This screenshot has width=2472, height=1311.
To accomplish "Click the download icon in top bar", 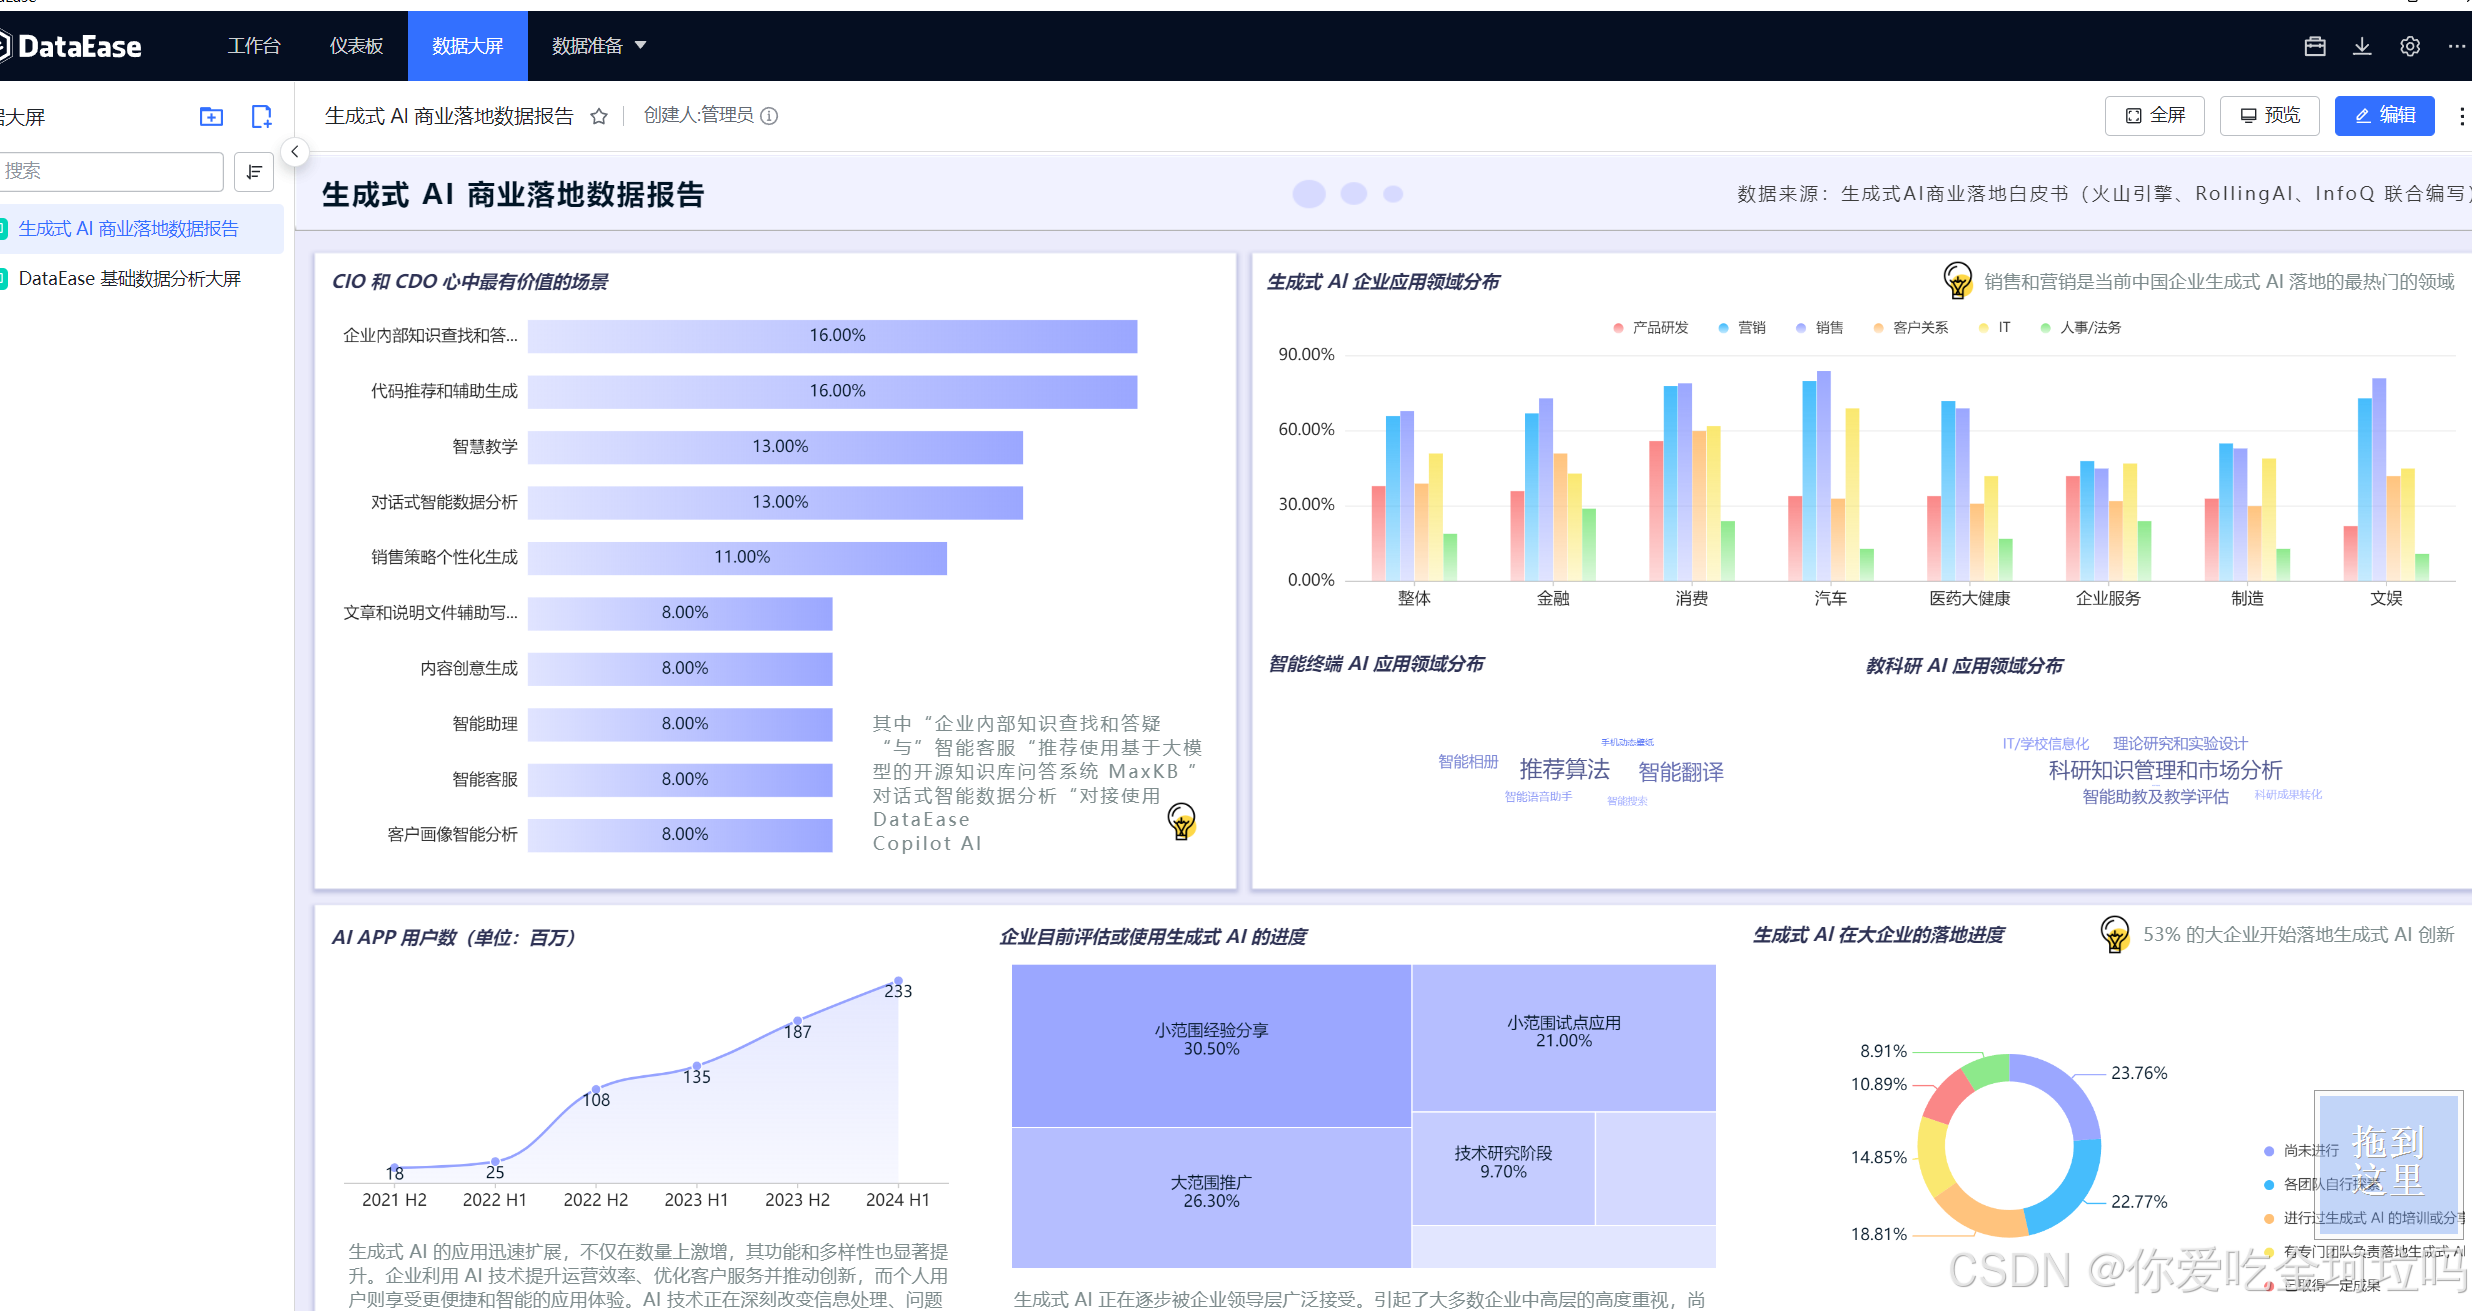I will click(2362, 46).
